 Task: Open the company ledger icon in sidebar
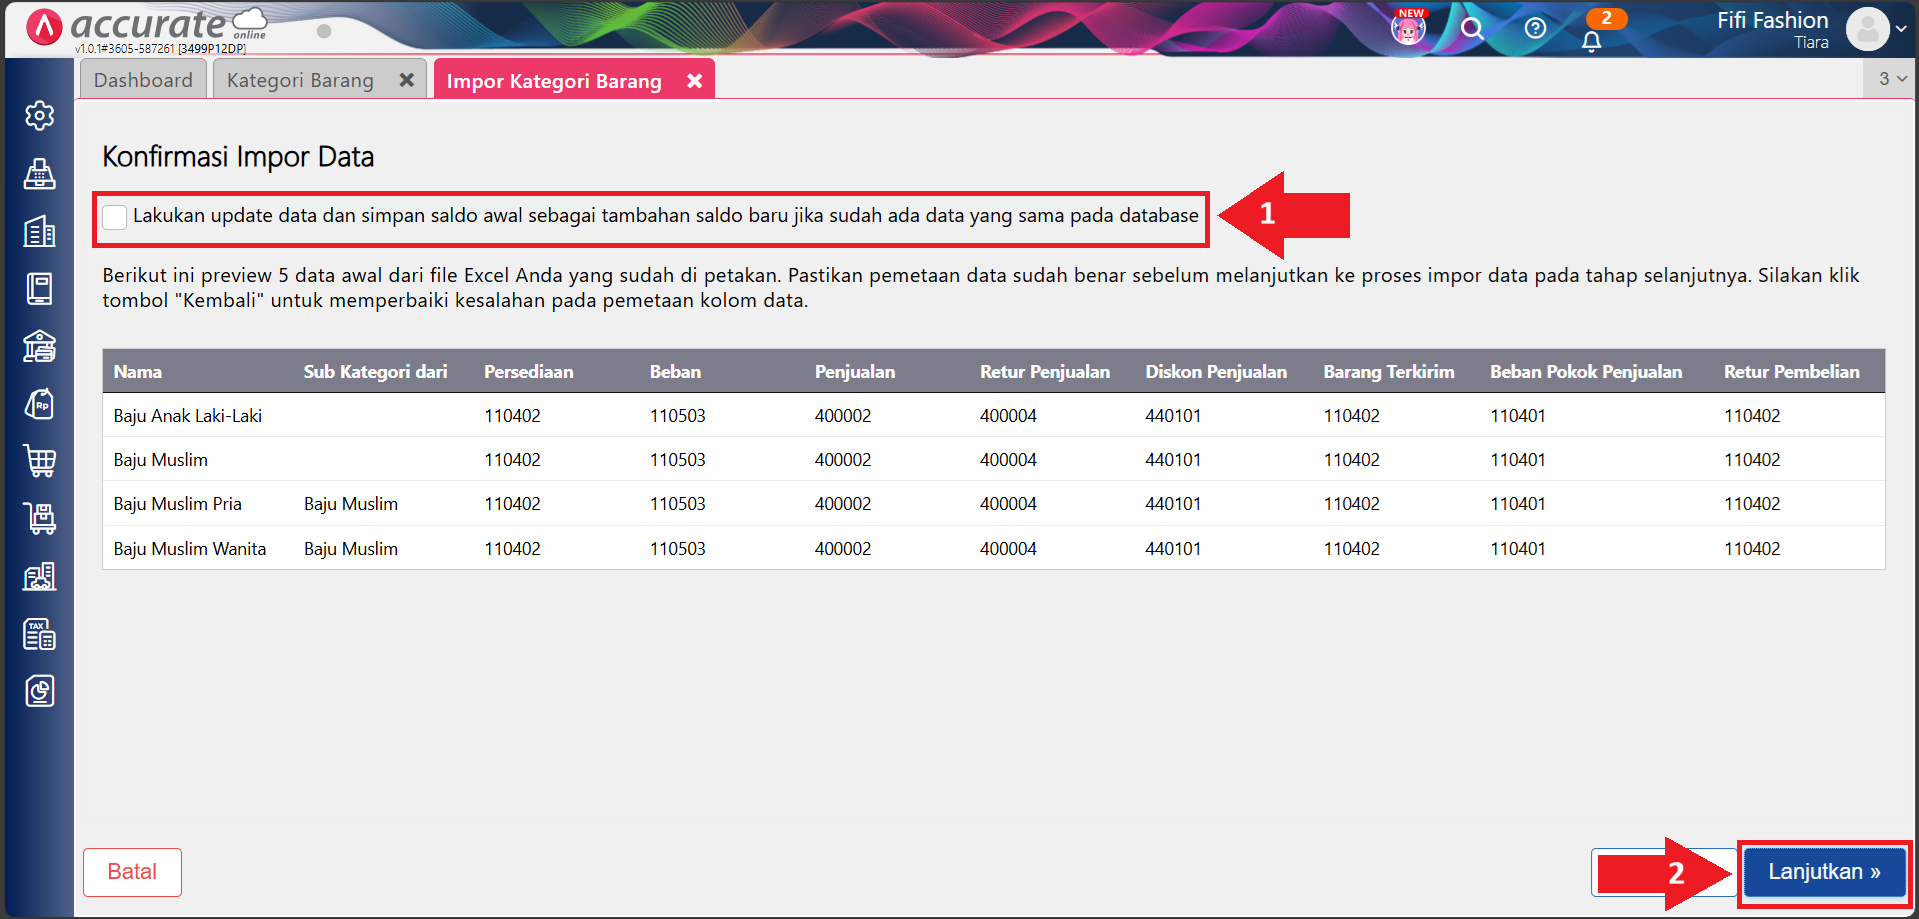pyautogui.click(x=39, y=231)
